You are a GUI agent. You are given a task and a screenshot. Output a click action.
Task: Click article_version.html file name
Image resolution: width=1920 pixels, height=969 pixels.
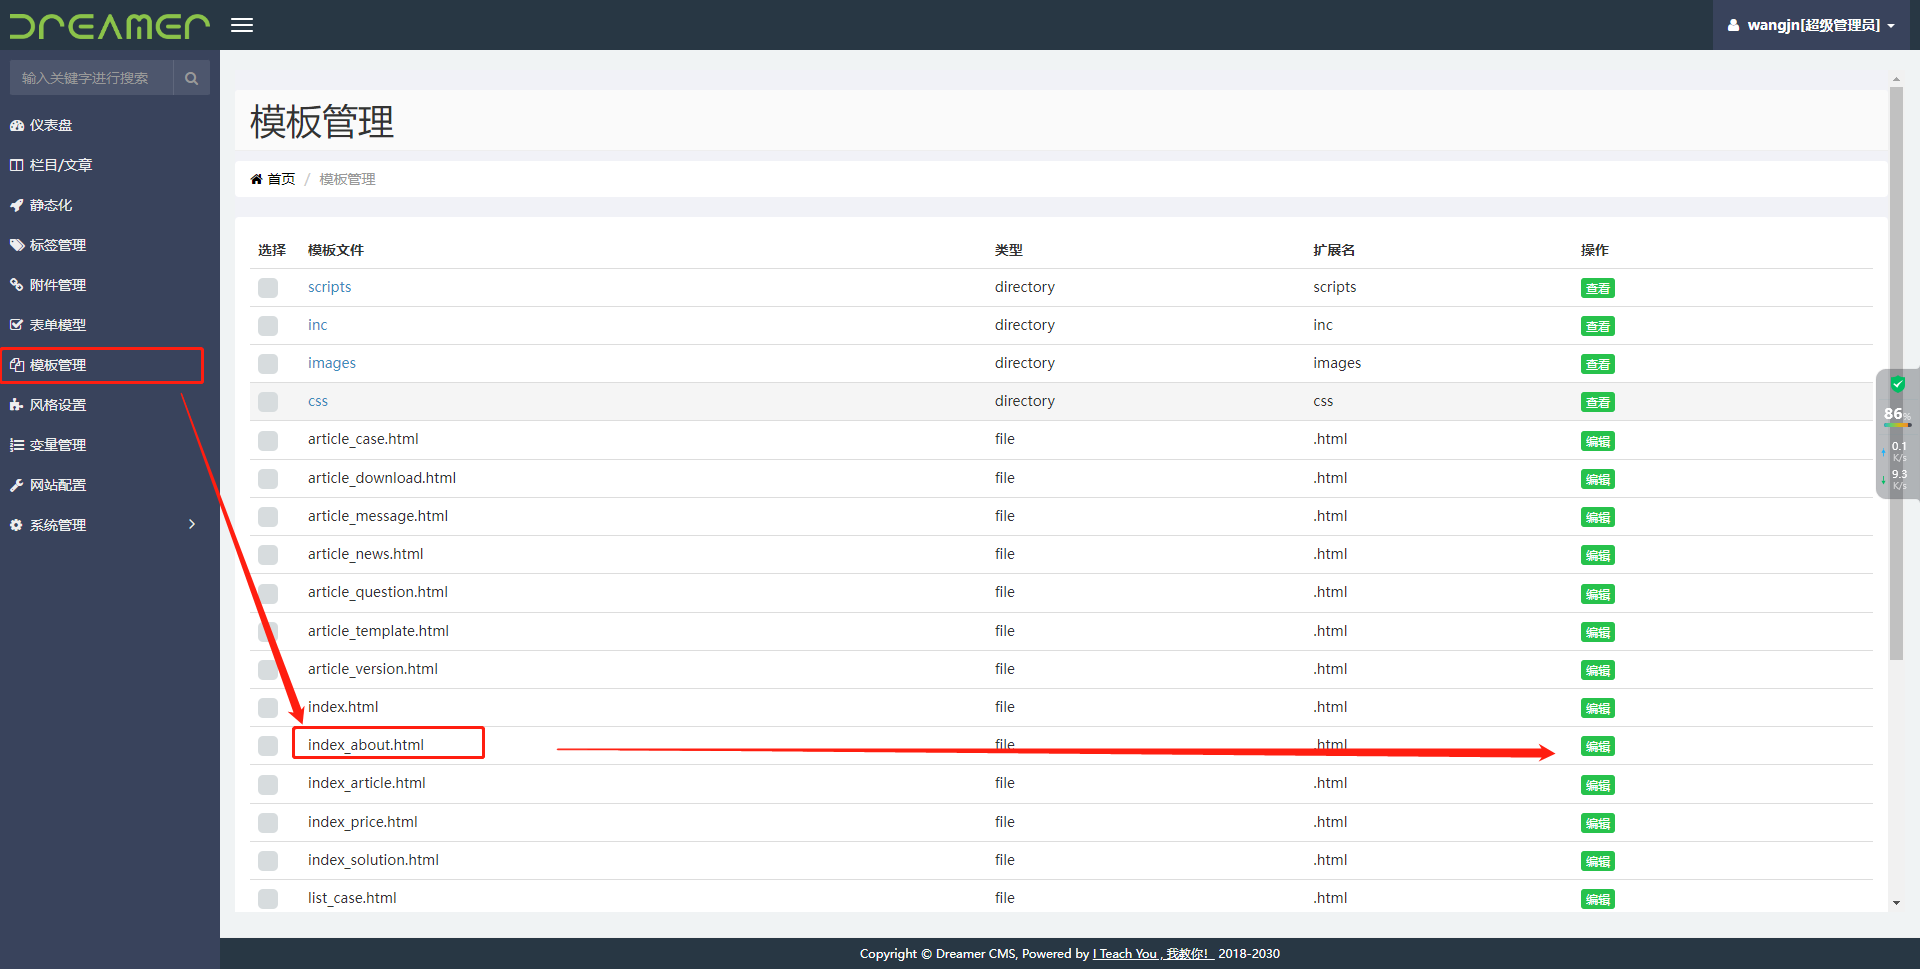(373, 669)
